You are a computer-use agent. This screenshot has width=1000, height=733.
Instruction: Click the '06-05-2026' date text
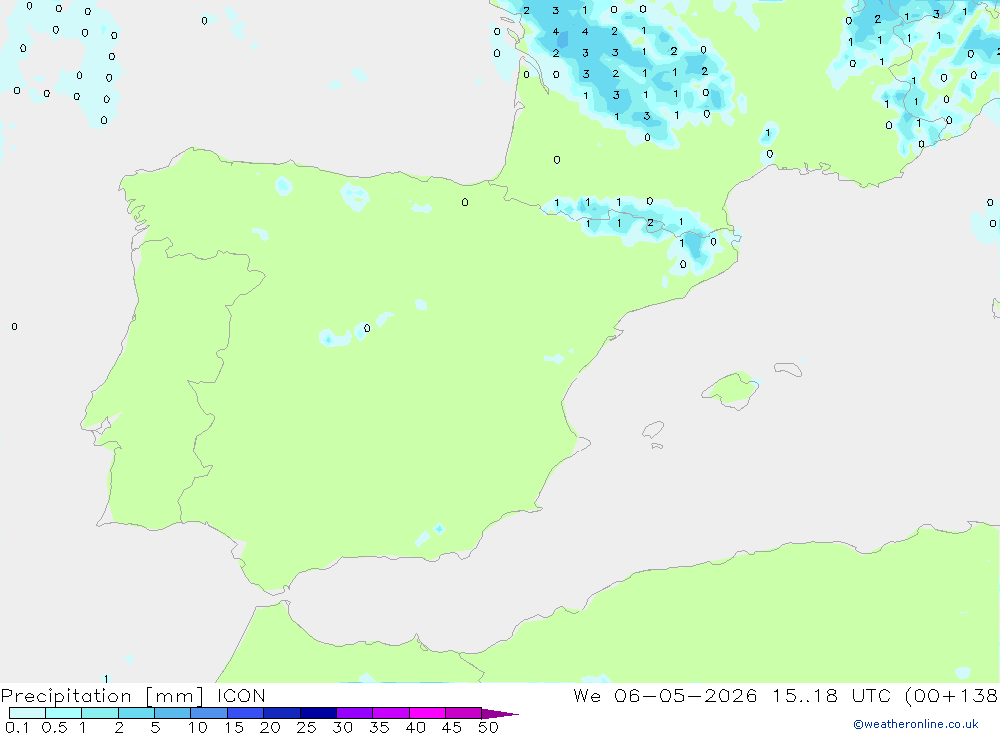click(x=686, y=695)
